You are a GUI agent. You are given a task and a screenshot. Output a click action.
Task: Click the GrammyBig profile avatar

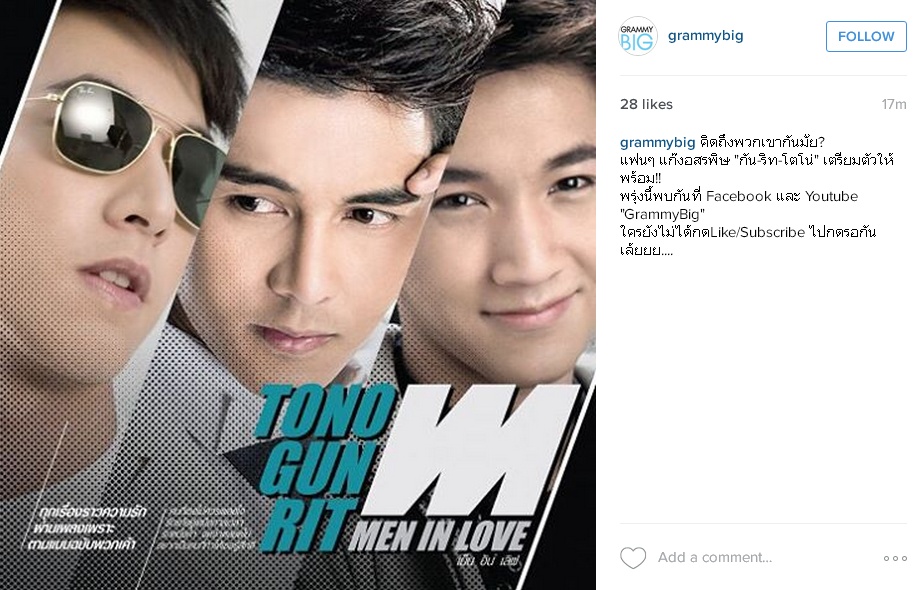[x=637, y=36]
